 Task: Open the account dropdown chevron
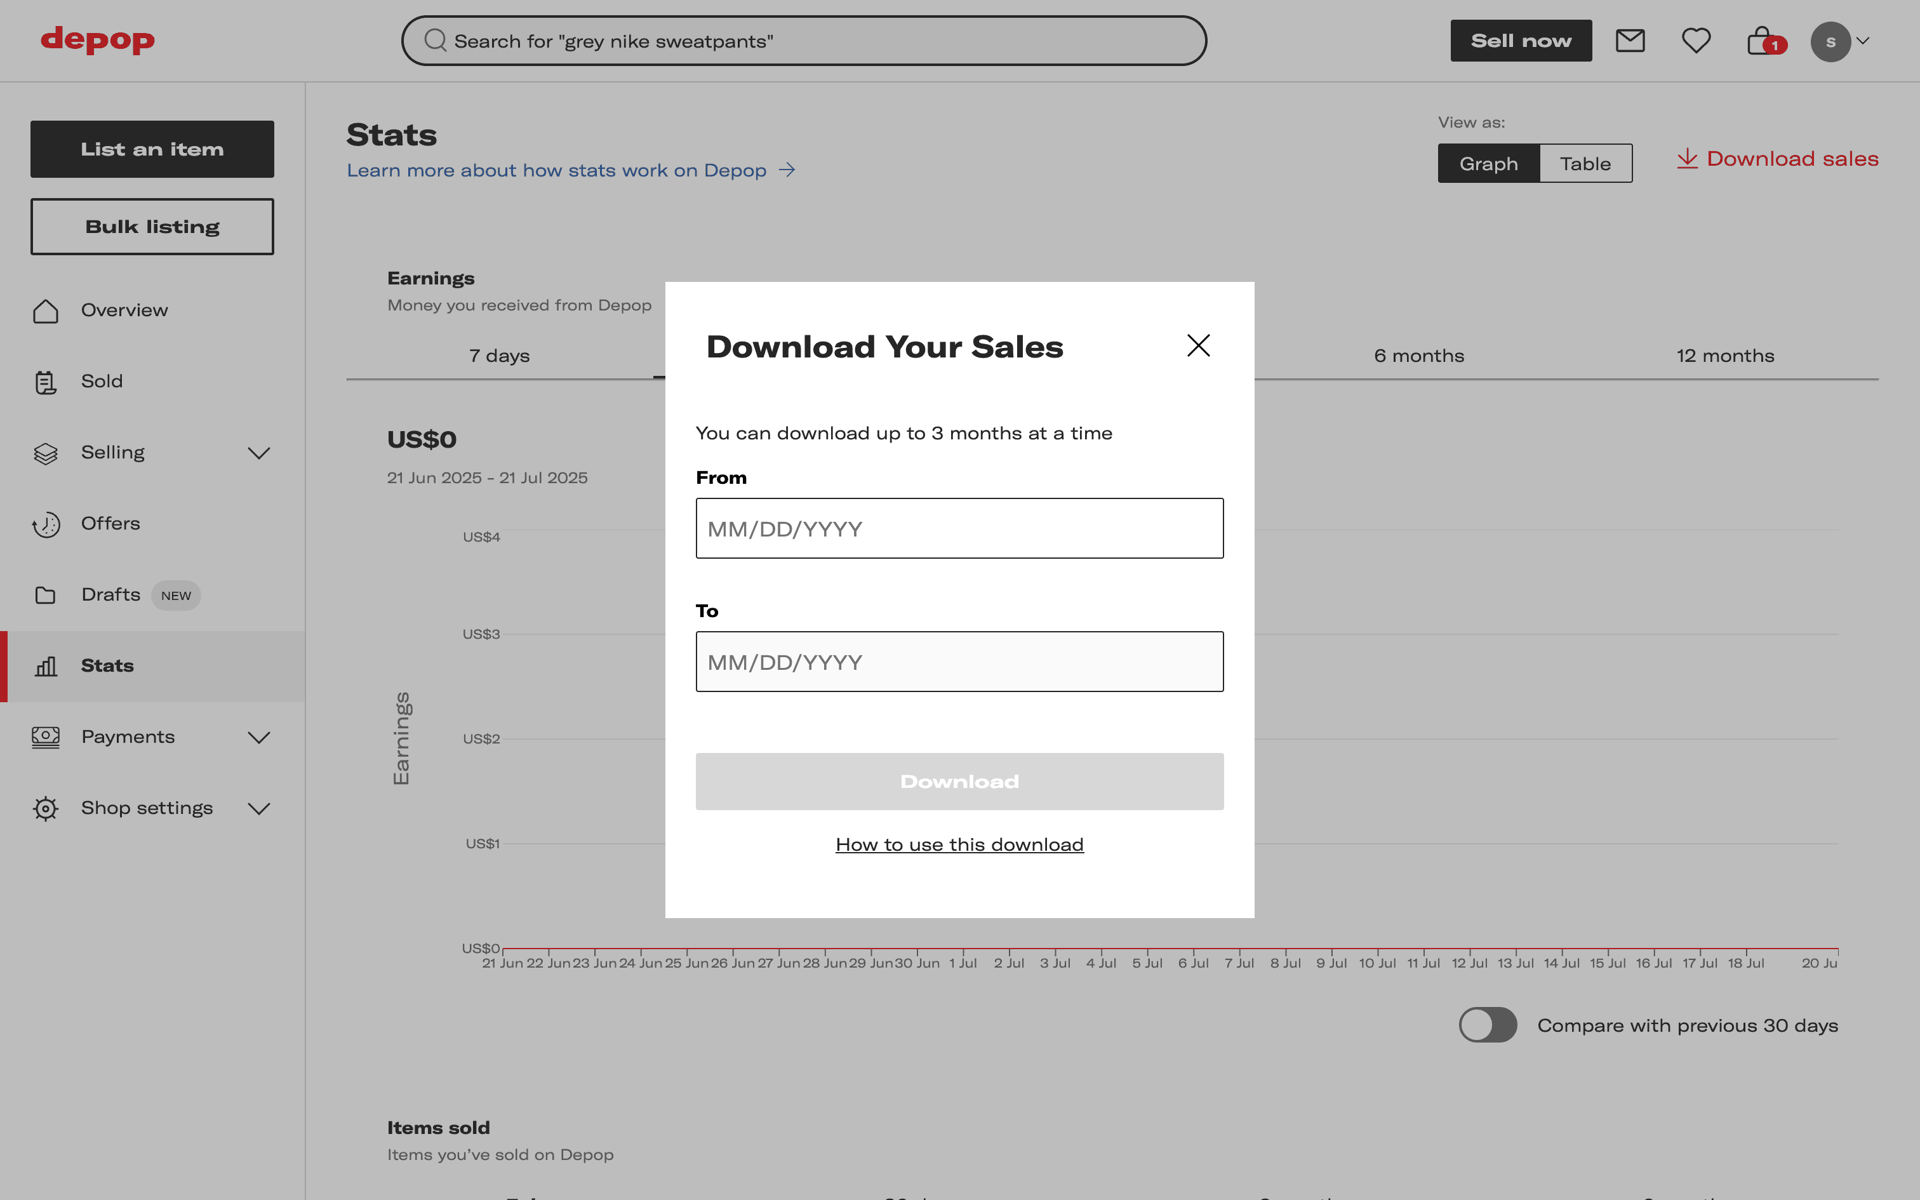1863,41
